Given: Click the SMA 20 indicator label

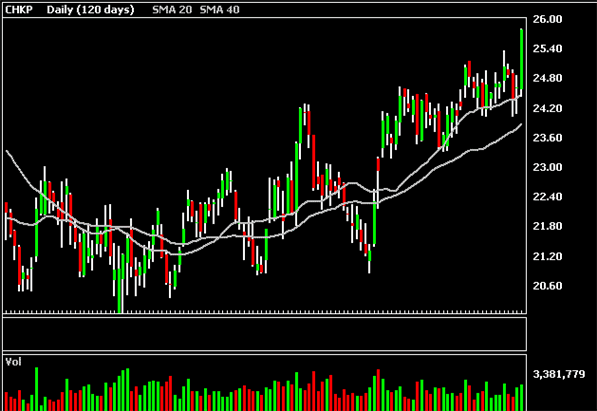Looking at the screenshot, I should pos(172,10).
